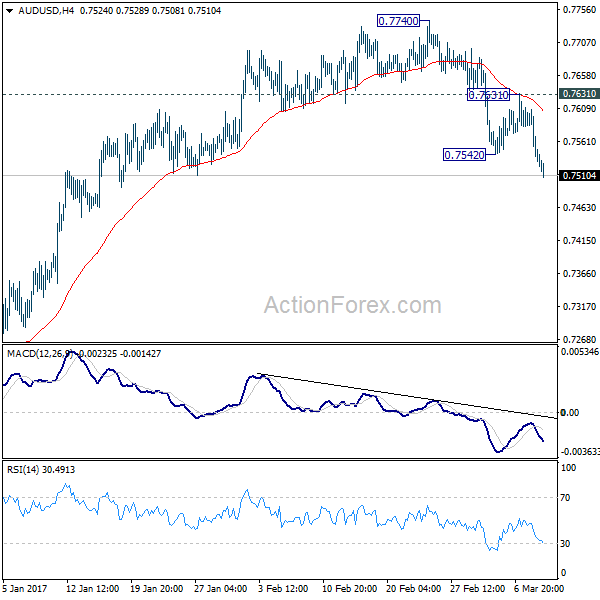Viewport: 600px width, 600px height.
Task: Select the 19 Jan 20:00 time label
Action: (x=156, y=589)
